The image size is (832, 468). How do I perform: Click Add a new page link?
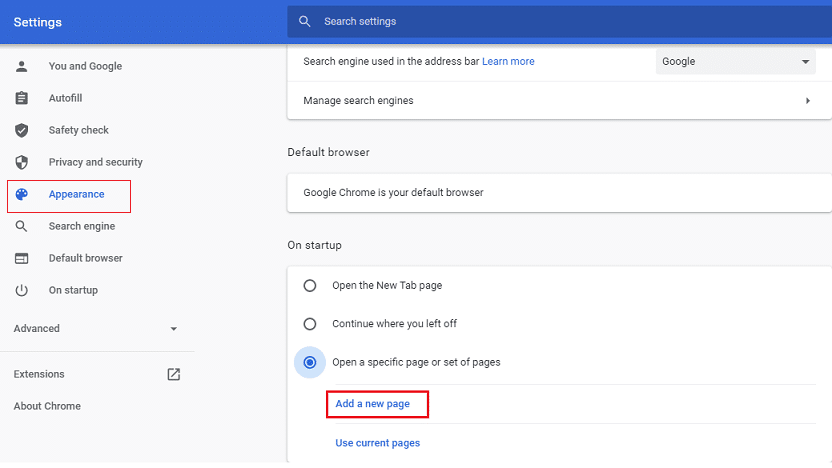tap(372, 404)
